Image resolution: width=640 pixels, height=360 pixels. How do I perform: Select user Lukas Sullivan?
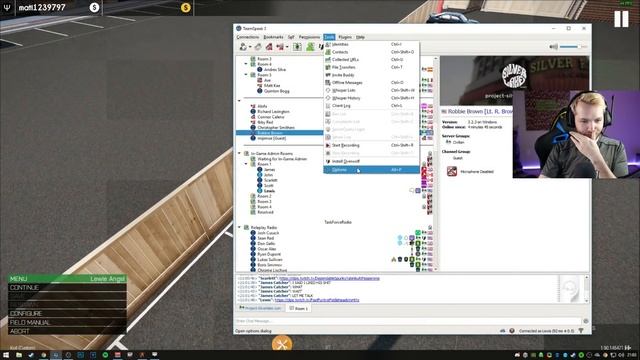pyautogui.click(x=269, y=259)
